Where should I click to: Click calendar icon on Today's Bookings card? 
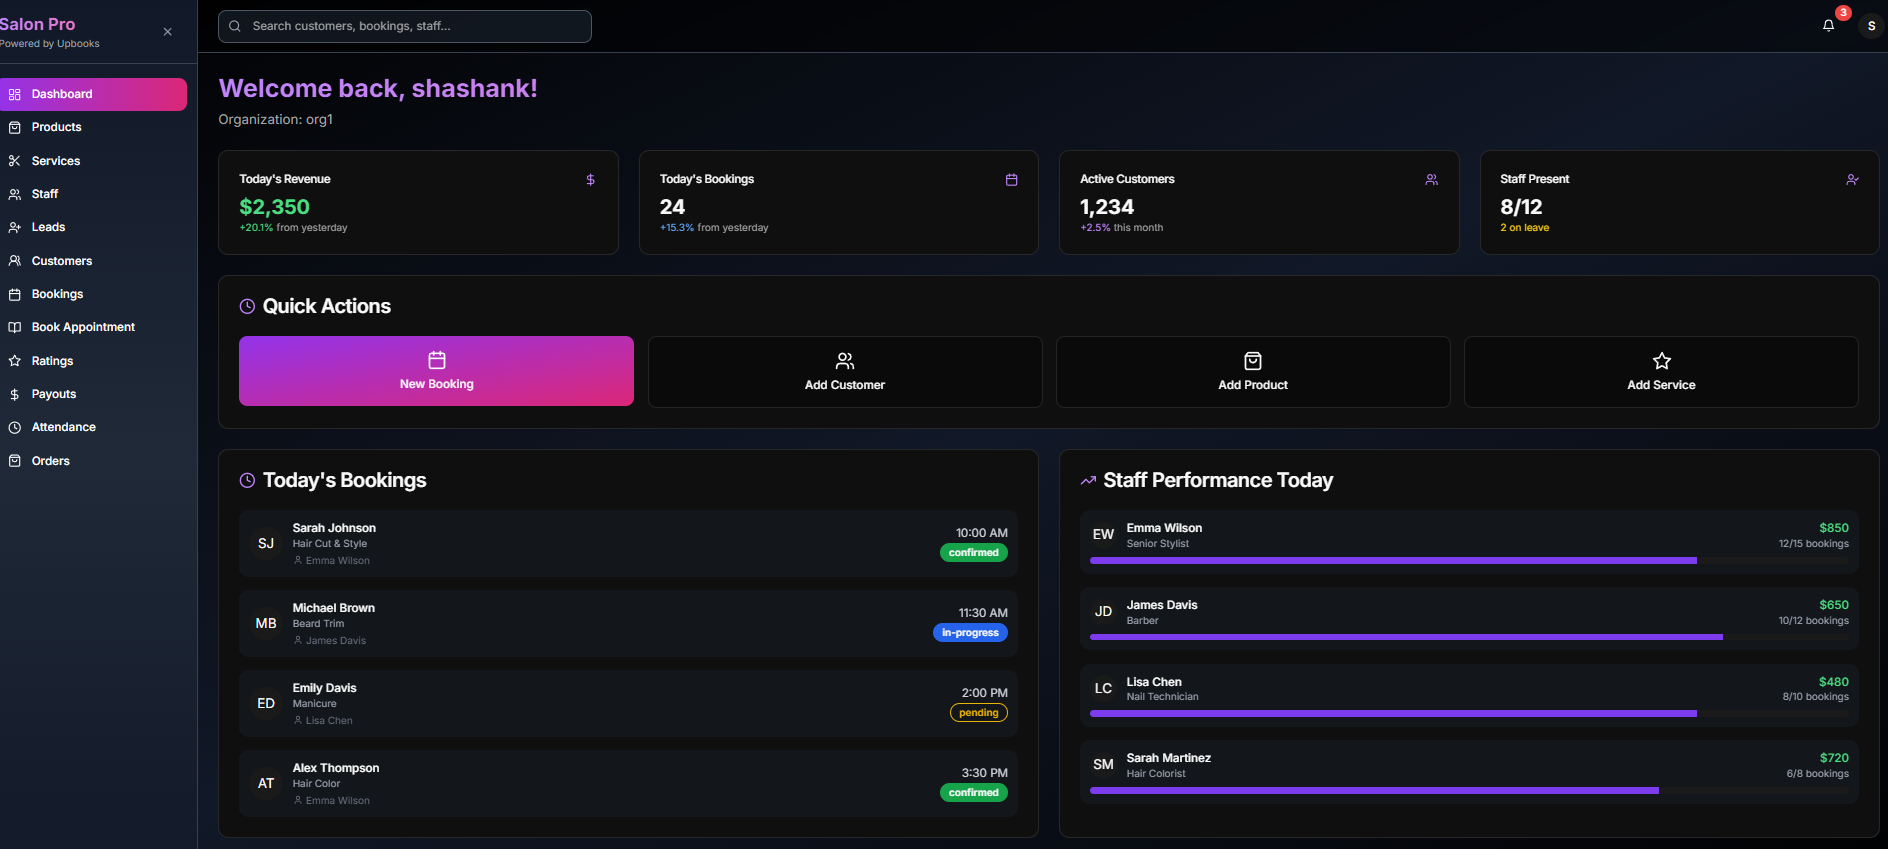pos(1011,180)
